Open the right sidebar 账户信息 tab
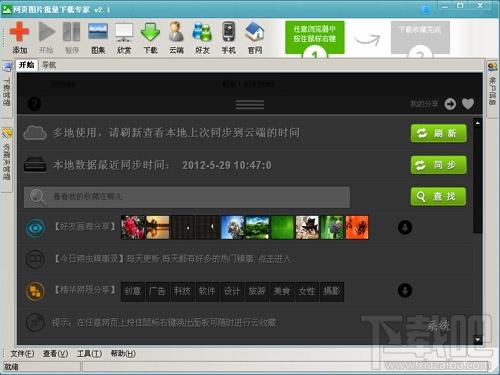 (x=492, y=88)
